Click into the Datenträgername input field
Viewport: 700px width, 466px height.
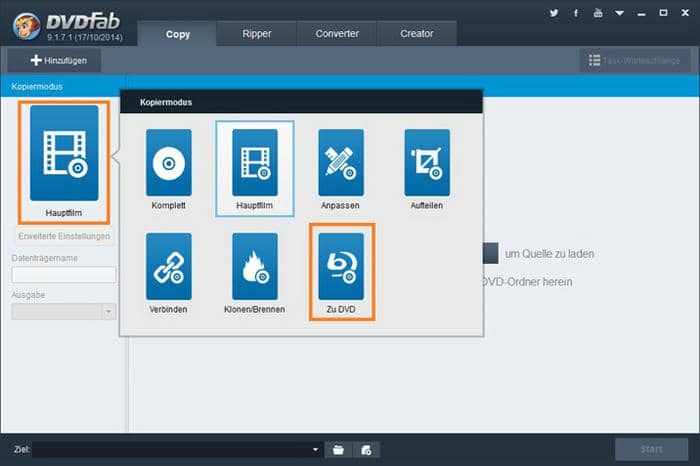tap(64, 275)
